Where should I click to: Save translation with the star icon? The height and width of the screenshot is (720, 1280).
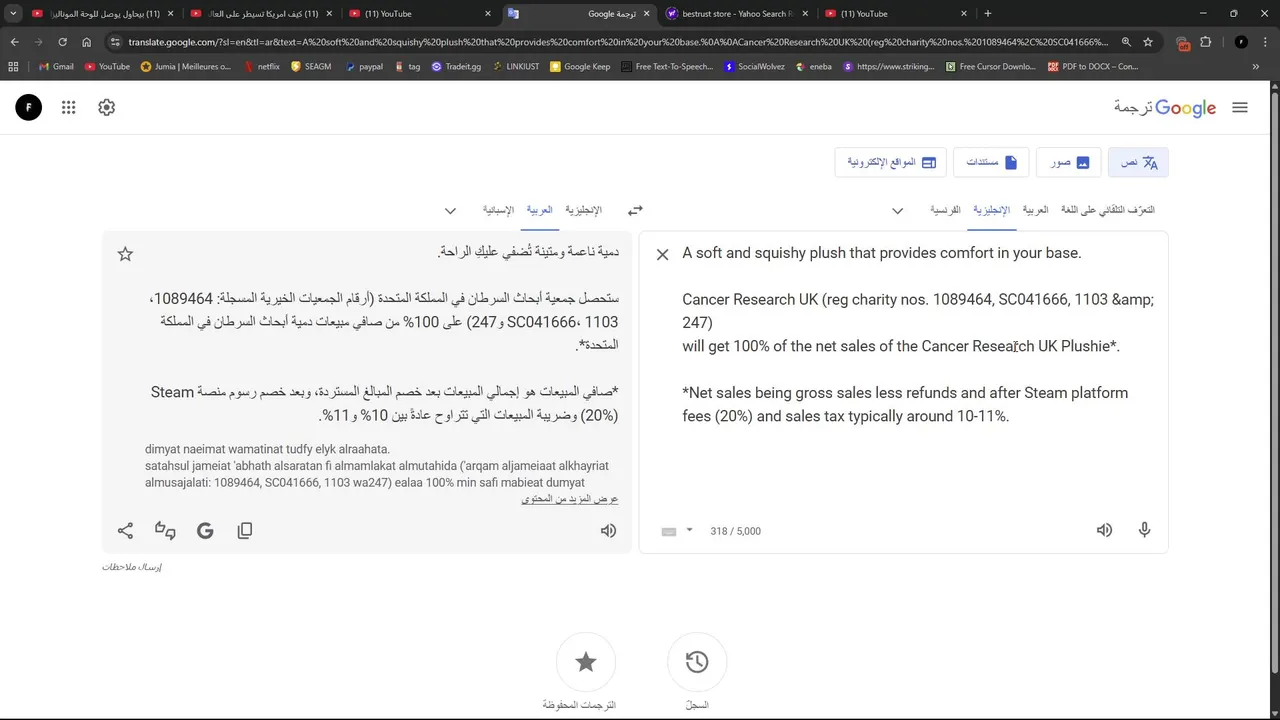125,254
